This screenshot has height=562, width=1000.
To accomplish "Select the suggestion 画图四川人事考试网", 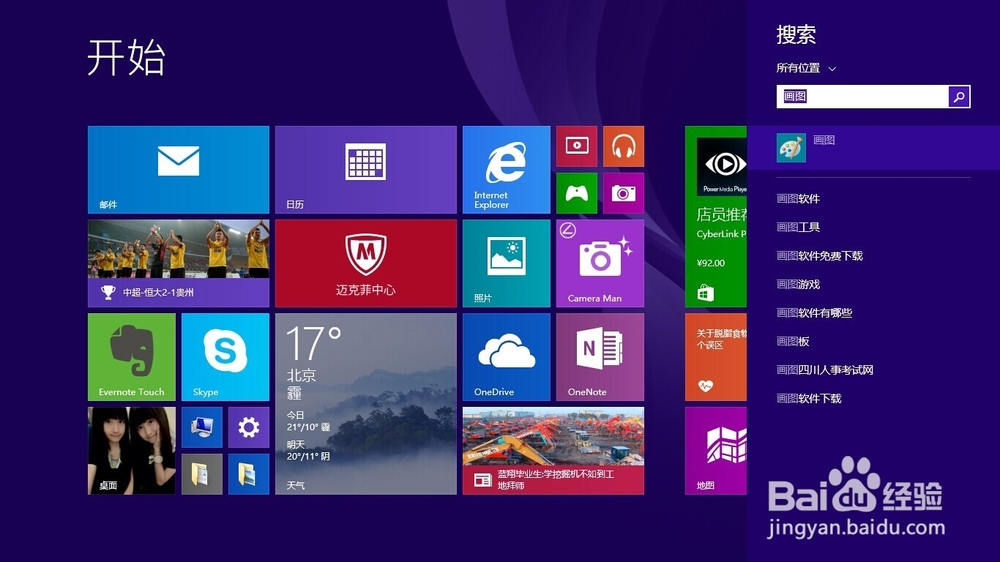I will pos(825,370).
